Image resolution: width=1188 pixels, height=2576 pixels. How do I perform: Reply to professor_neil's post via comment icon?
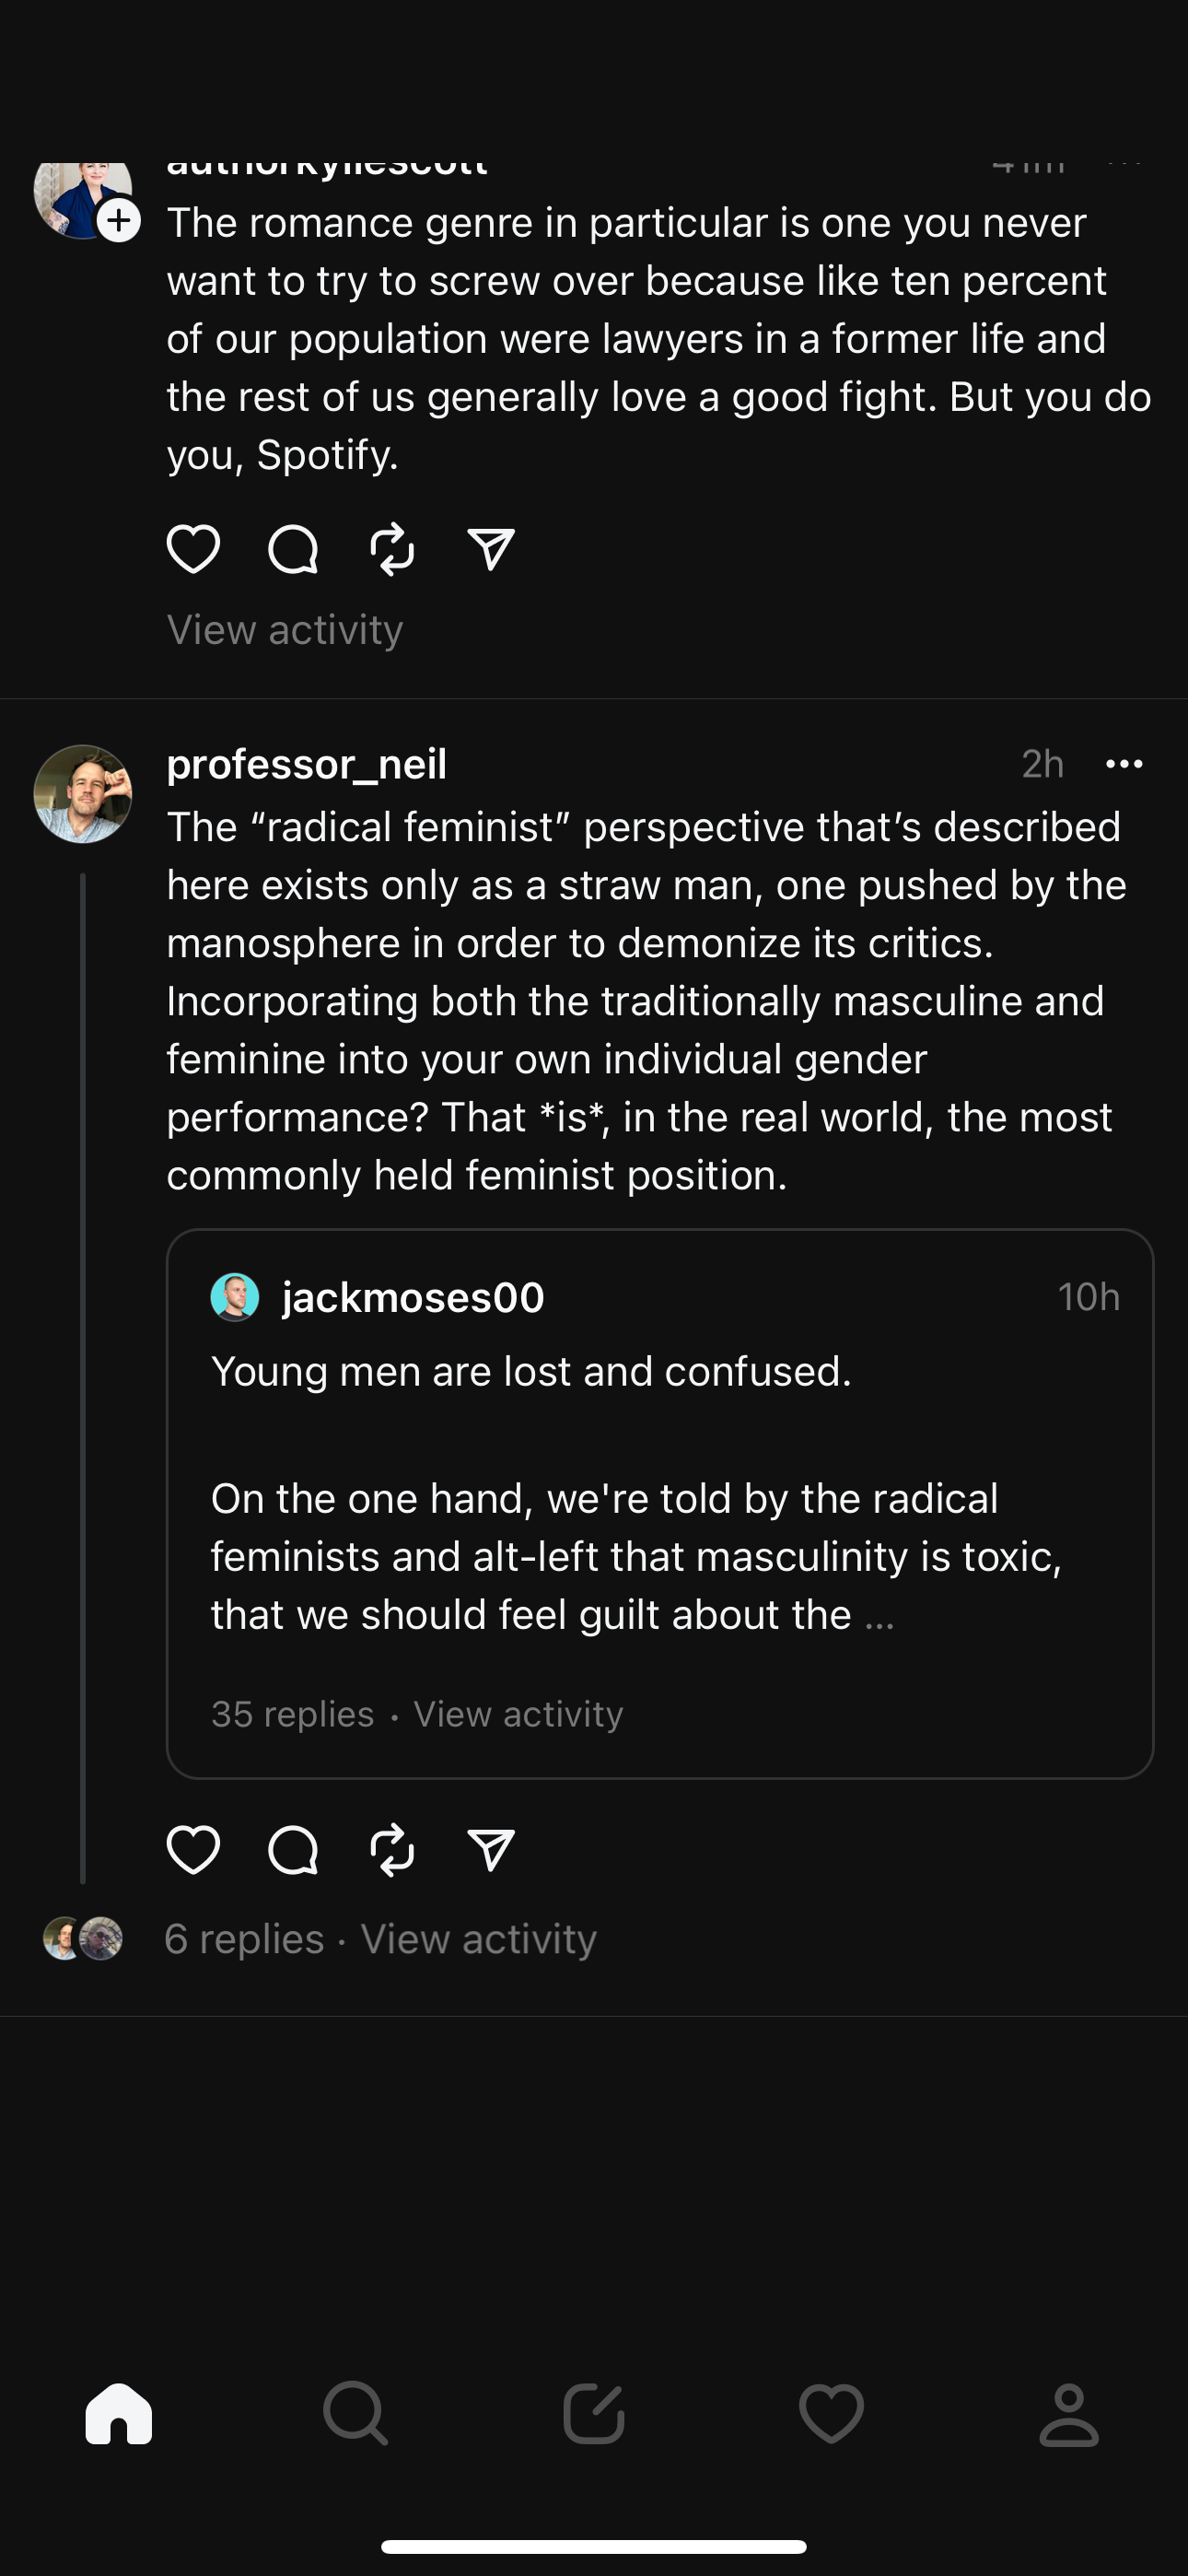(x=293, y=1849)
